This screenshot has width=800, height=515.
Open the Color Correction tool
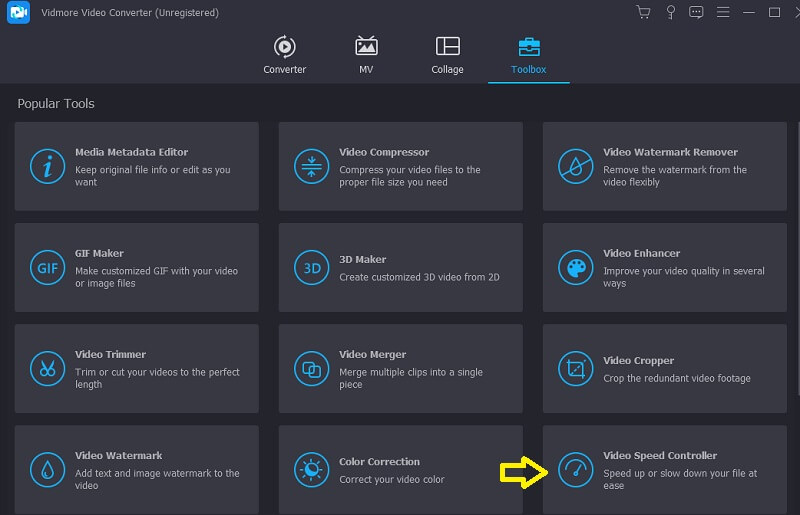(x=400, y=470)
